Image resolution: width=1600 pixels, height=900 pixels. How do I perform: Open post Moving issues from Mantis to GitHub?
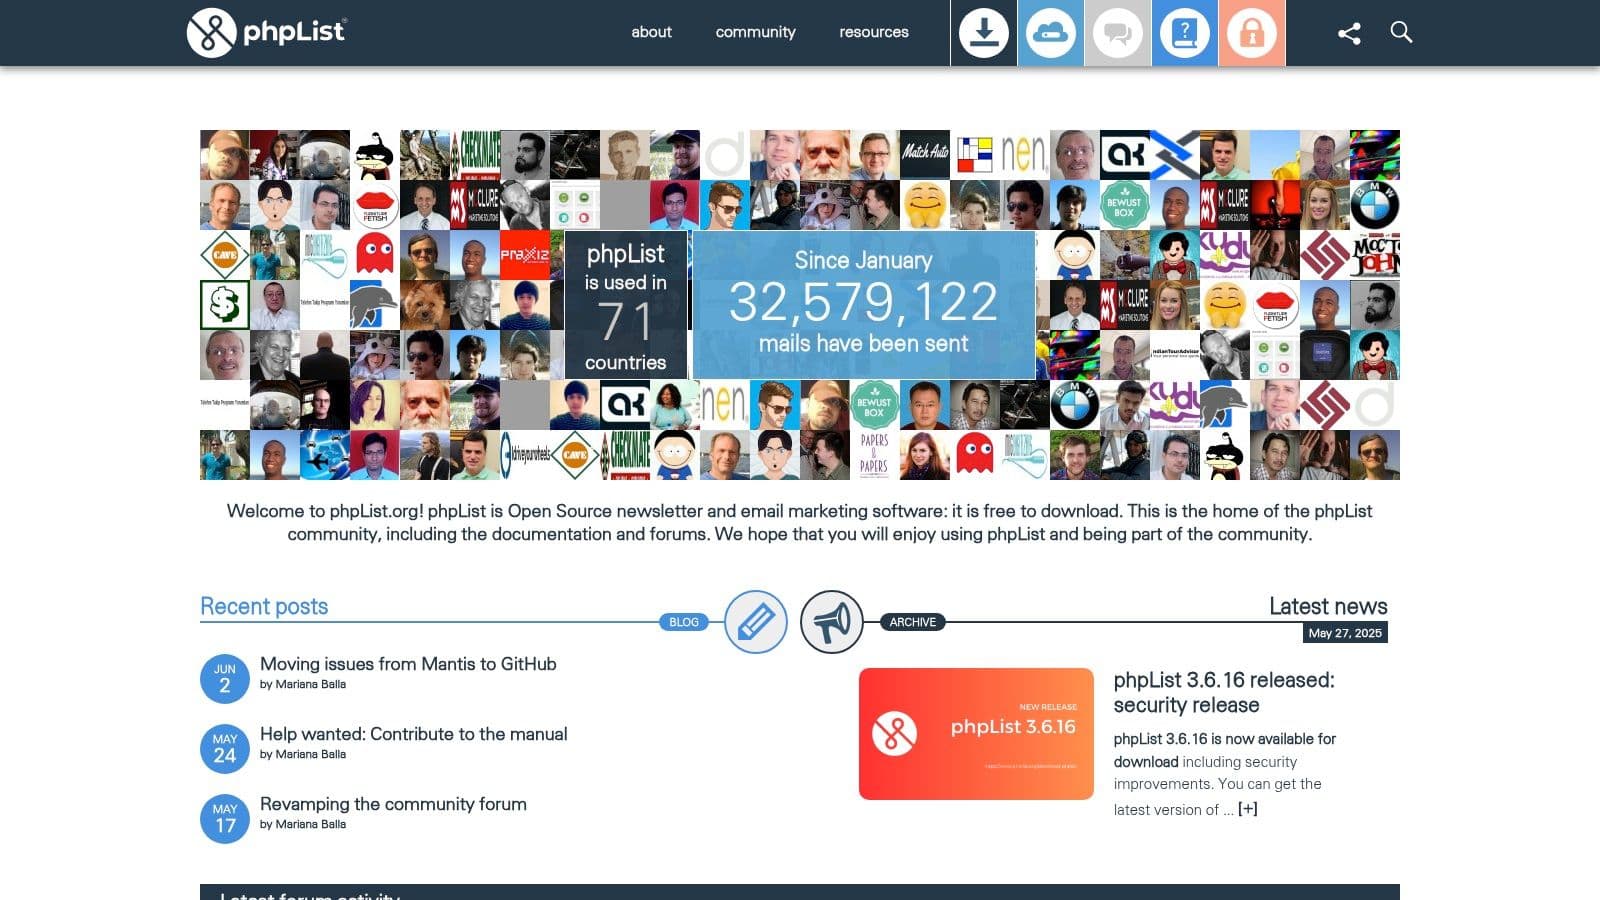408,664
